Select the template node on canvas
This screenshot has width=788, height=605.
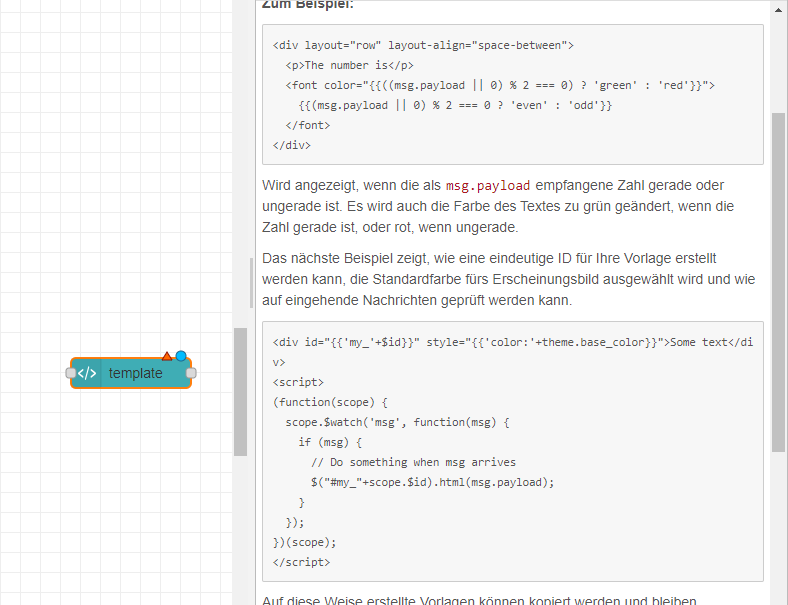[131, 373]
